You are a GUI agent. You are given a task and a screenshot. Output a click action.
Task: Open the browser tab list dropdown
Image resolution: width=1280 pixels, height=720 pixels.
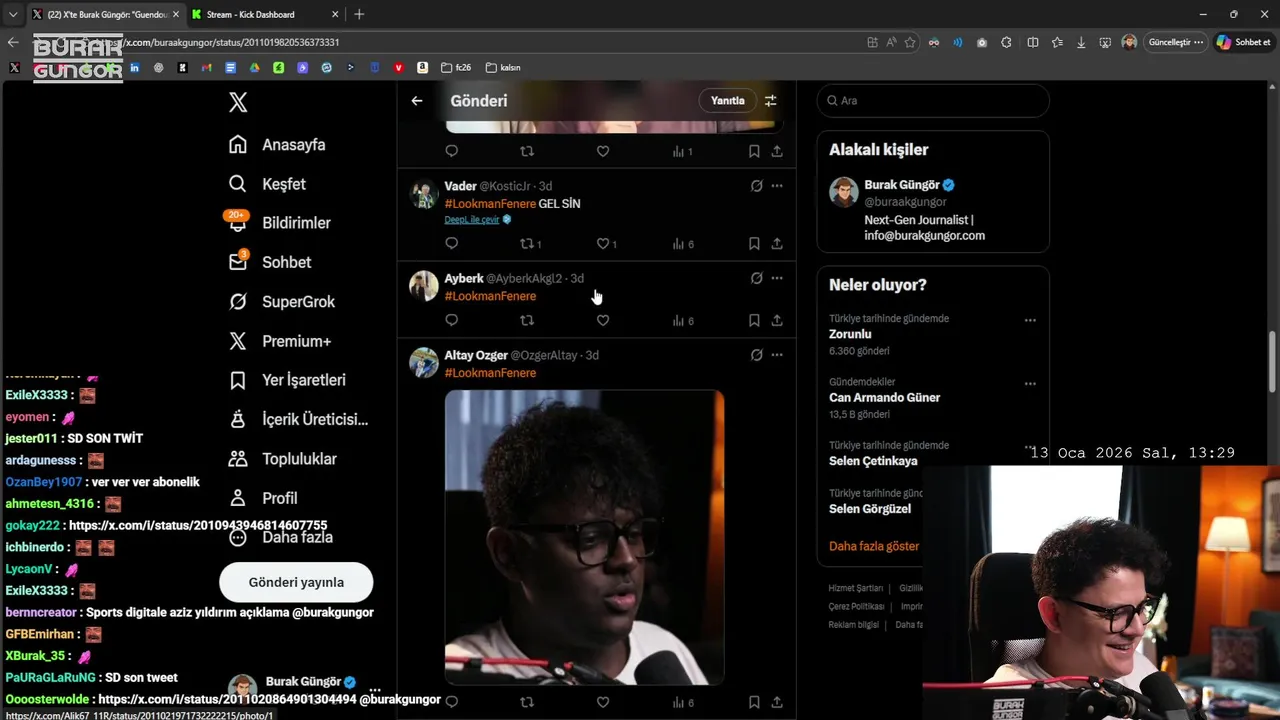coord(13,14)
